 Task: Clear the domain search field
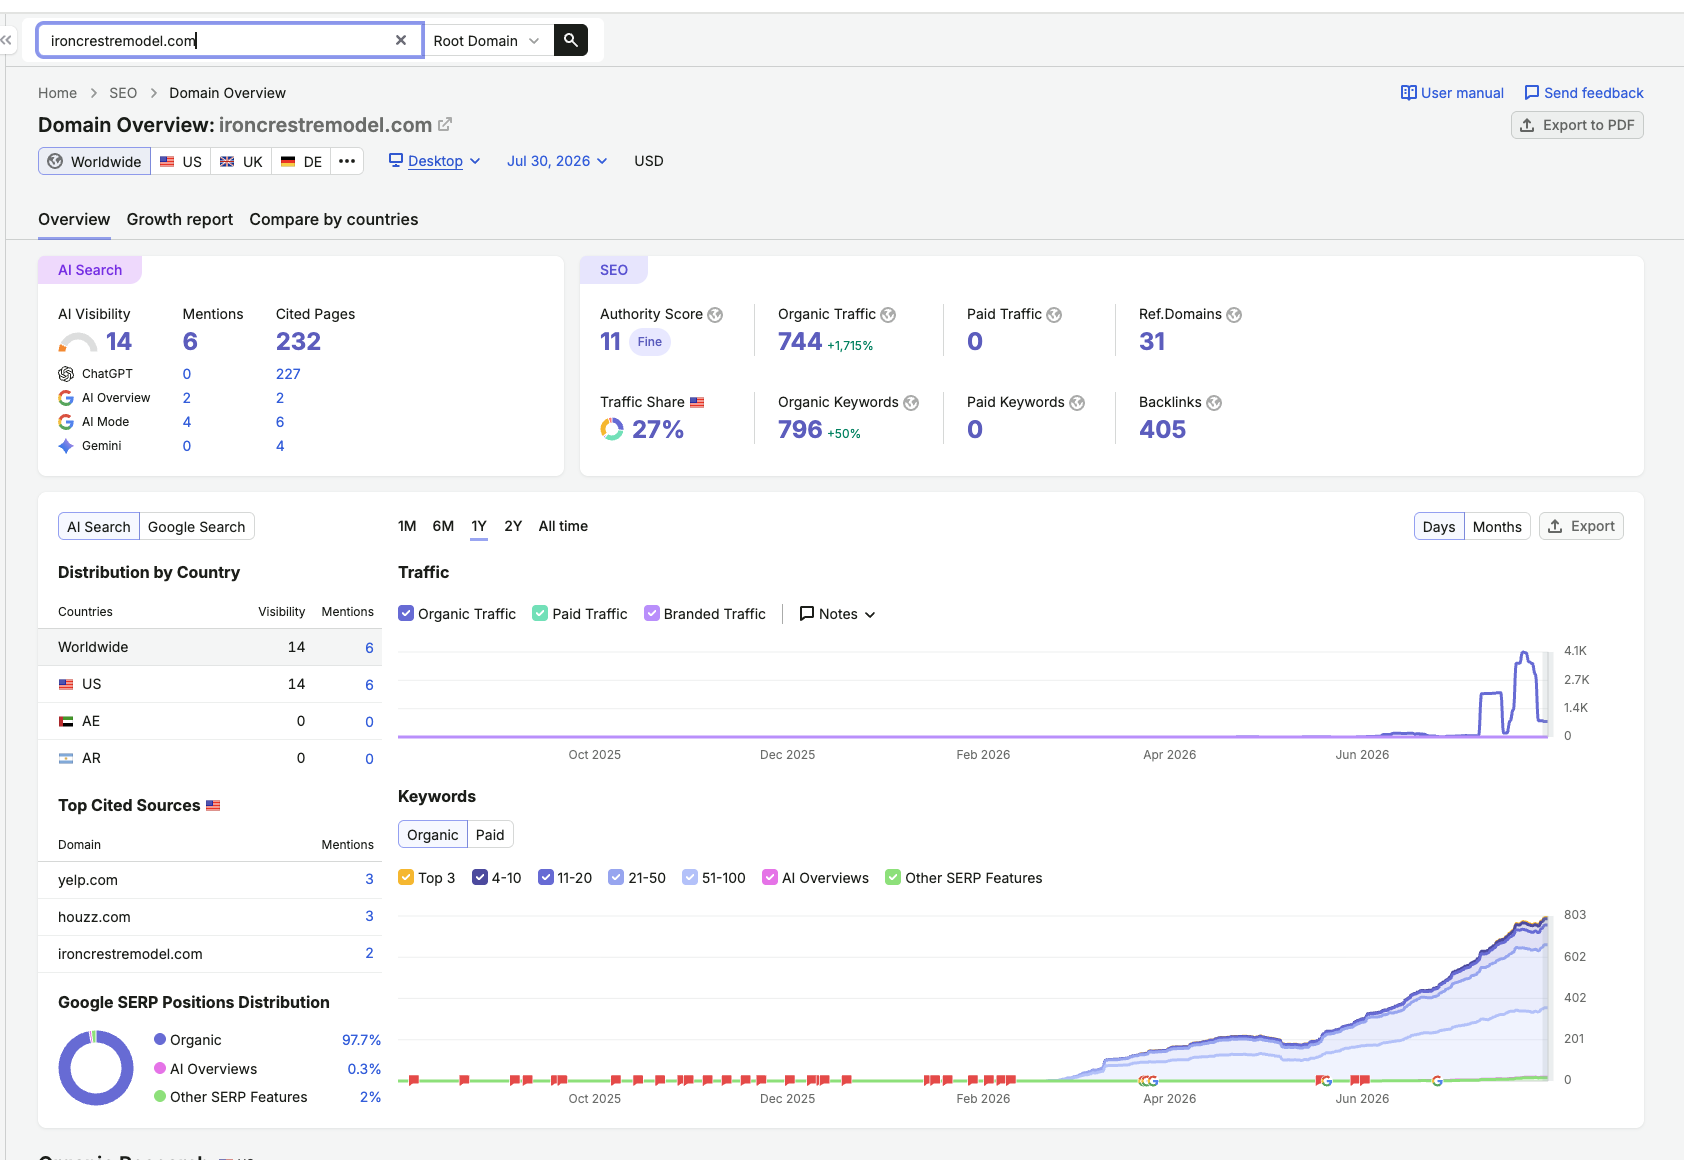[x=401, y=40]
